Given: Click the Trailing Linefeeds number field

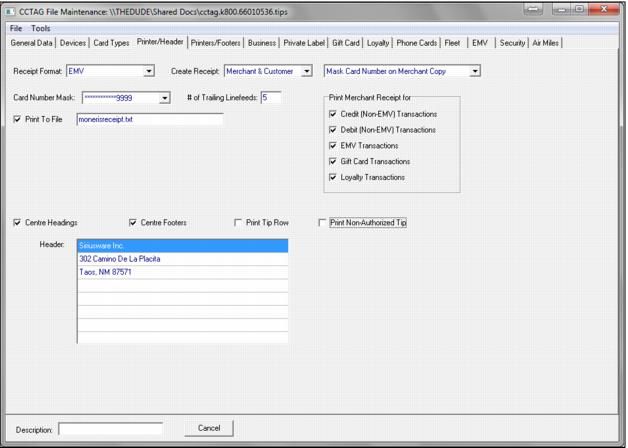Looking at the screenshot, I should click(271, 98).
